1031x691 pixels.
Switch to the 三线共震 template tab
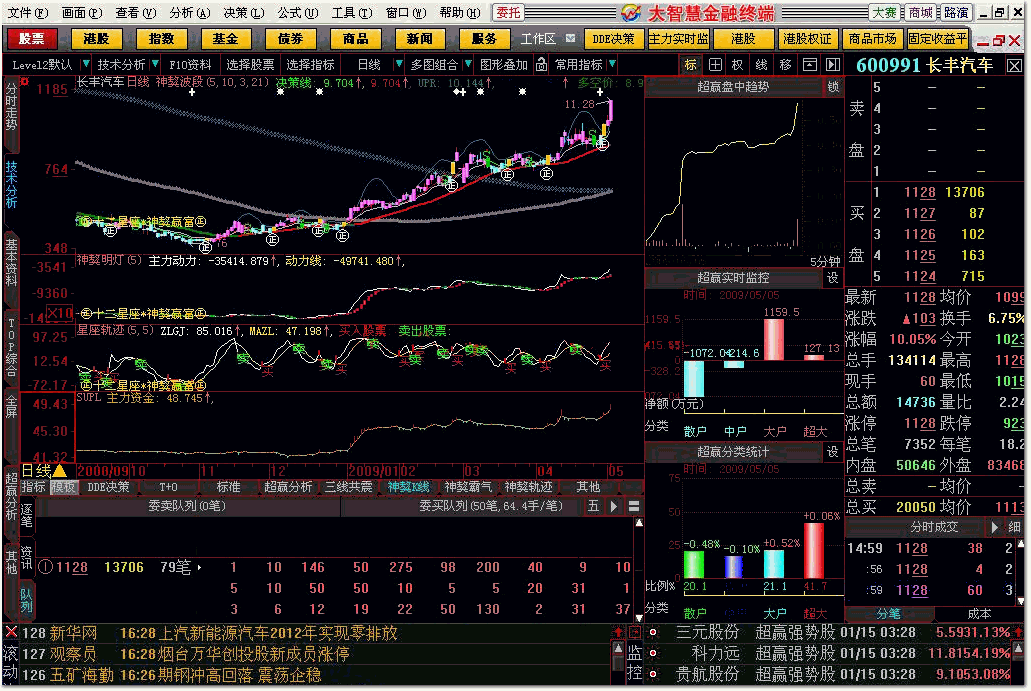tap(348, 487)
